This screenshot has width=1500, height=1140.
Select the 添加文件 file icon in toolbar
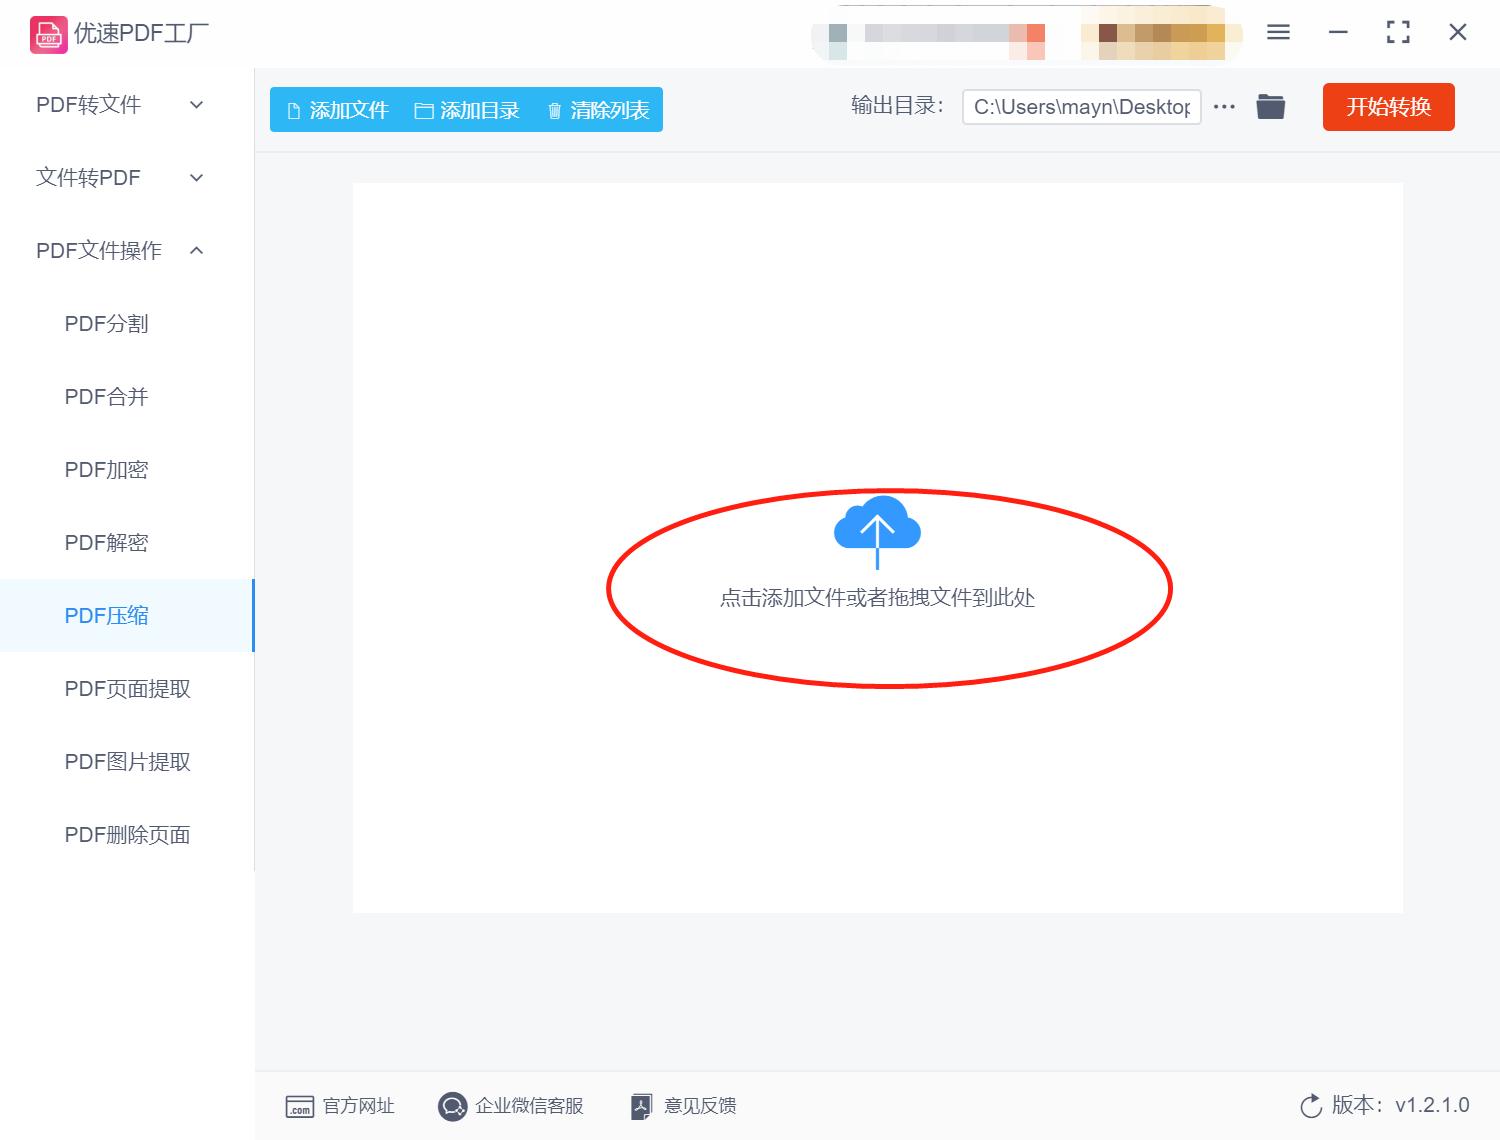coord(293,110)
